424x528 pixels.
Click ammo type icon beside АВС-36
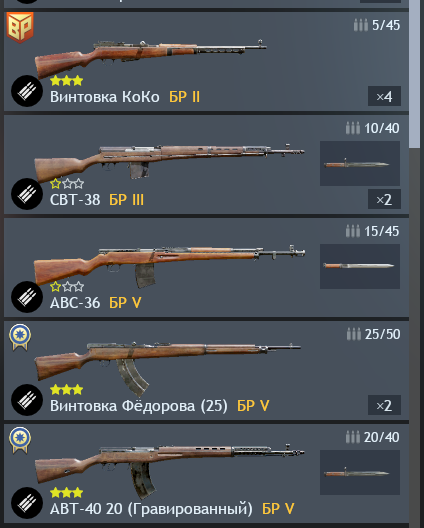coord(27,297)
